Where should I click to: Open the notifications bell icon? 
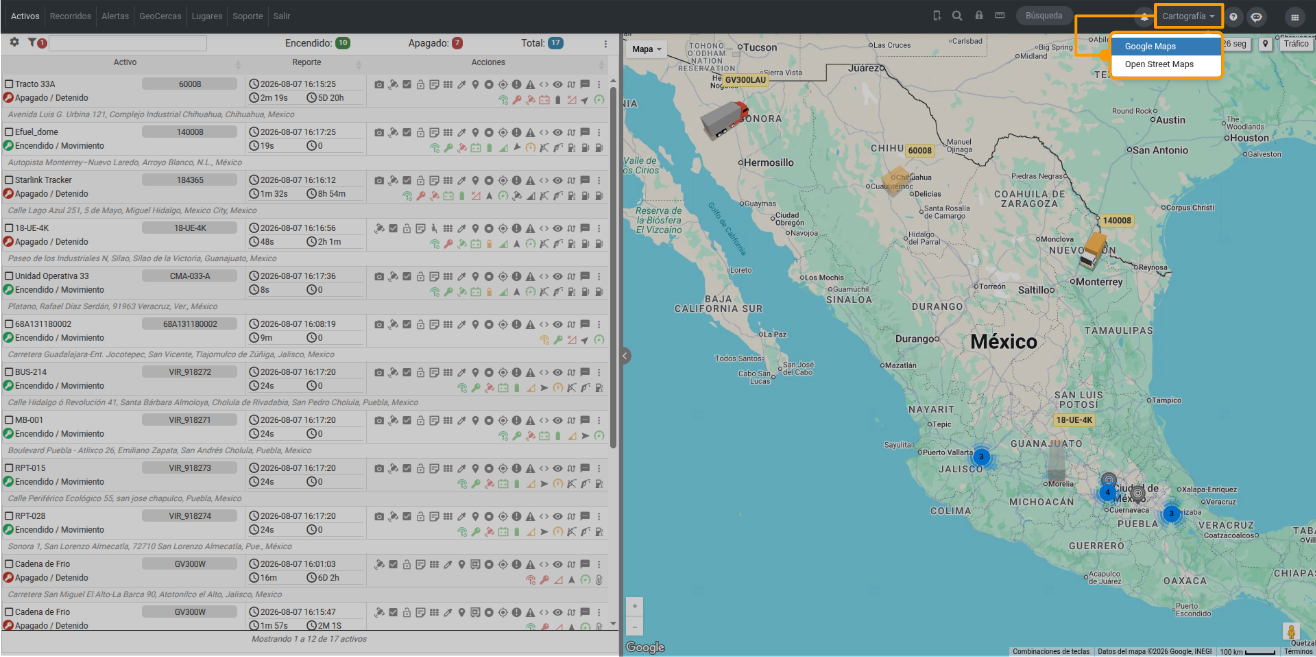pos(1144,16)
